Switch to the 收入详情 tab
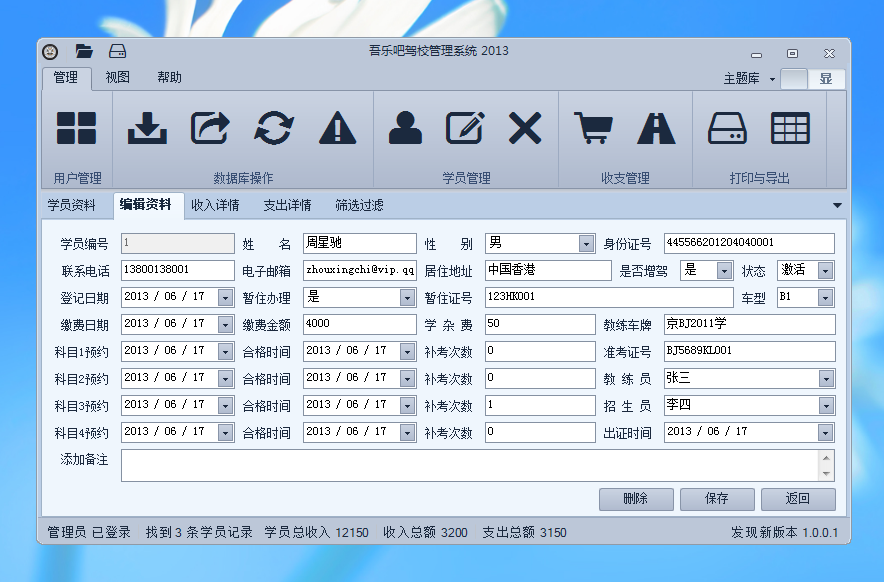 coord(215,205)
